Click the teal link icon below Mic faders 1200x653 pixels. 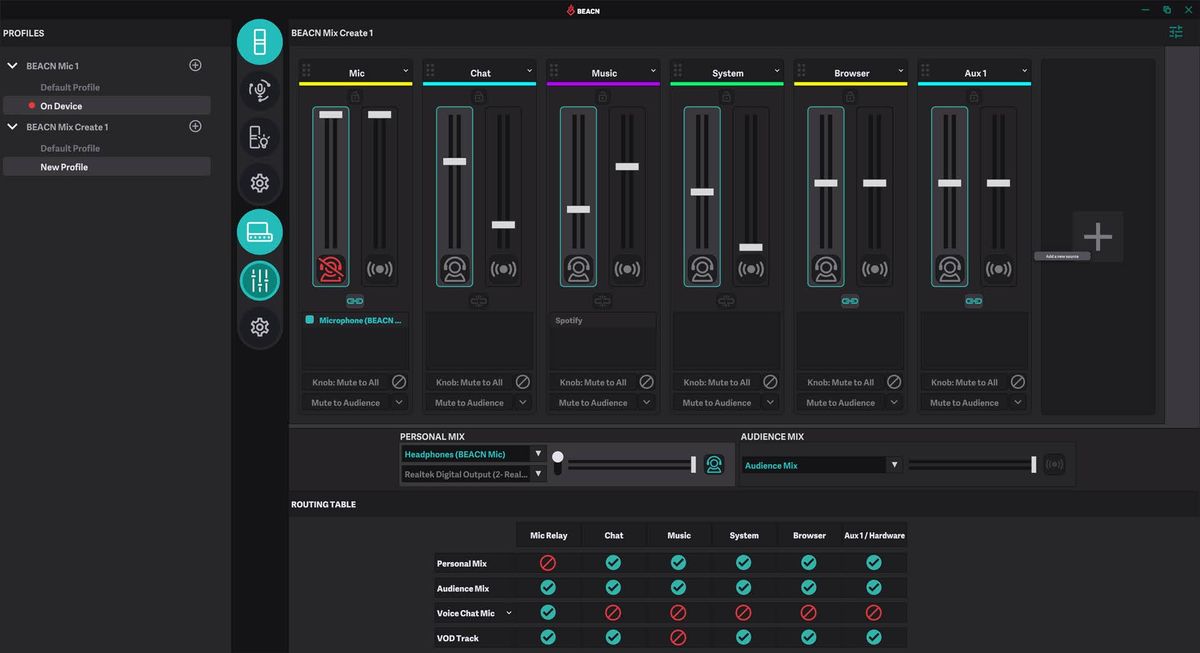(x=354, y=300)
